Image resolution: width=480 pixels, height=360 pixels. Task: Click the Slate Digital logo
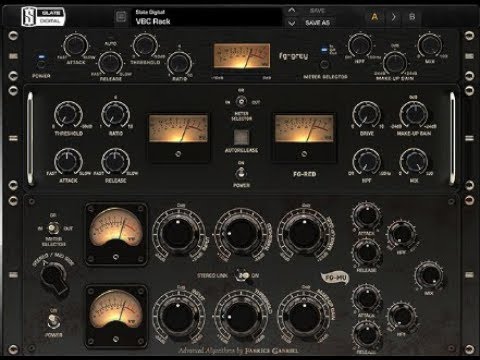pyautogui.click(x=42, y=17)
